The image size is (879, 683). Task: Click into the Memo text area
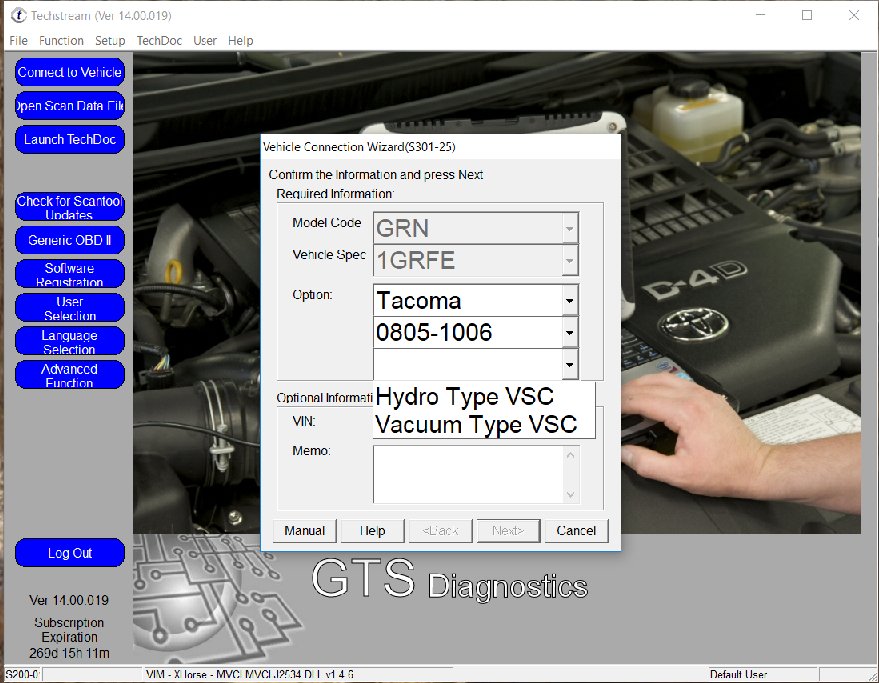[x=469, y=474]
